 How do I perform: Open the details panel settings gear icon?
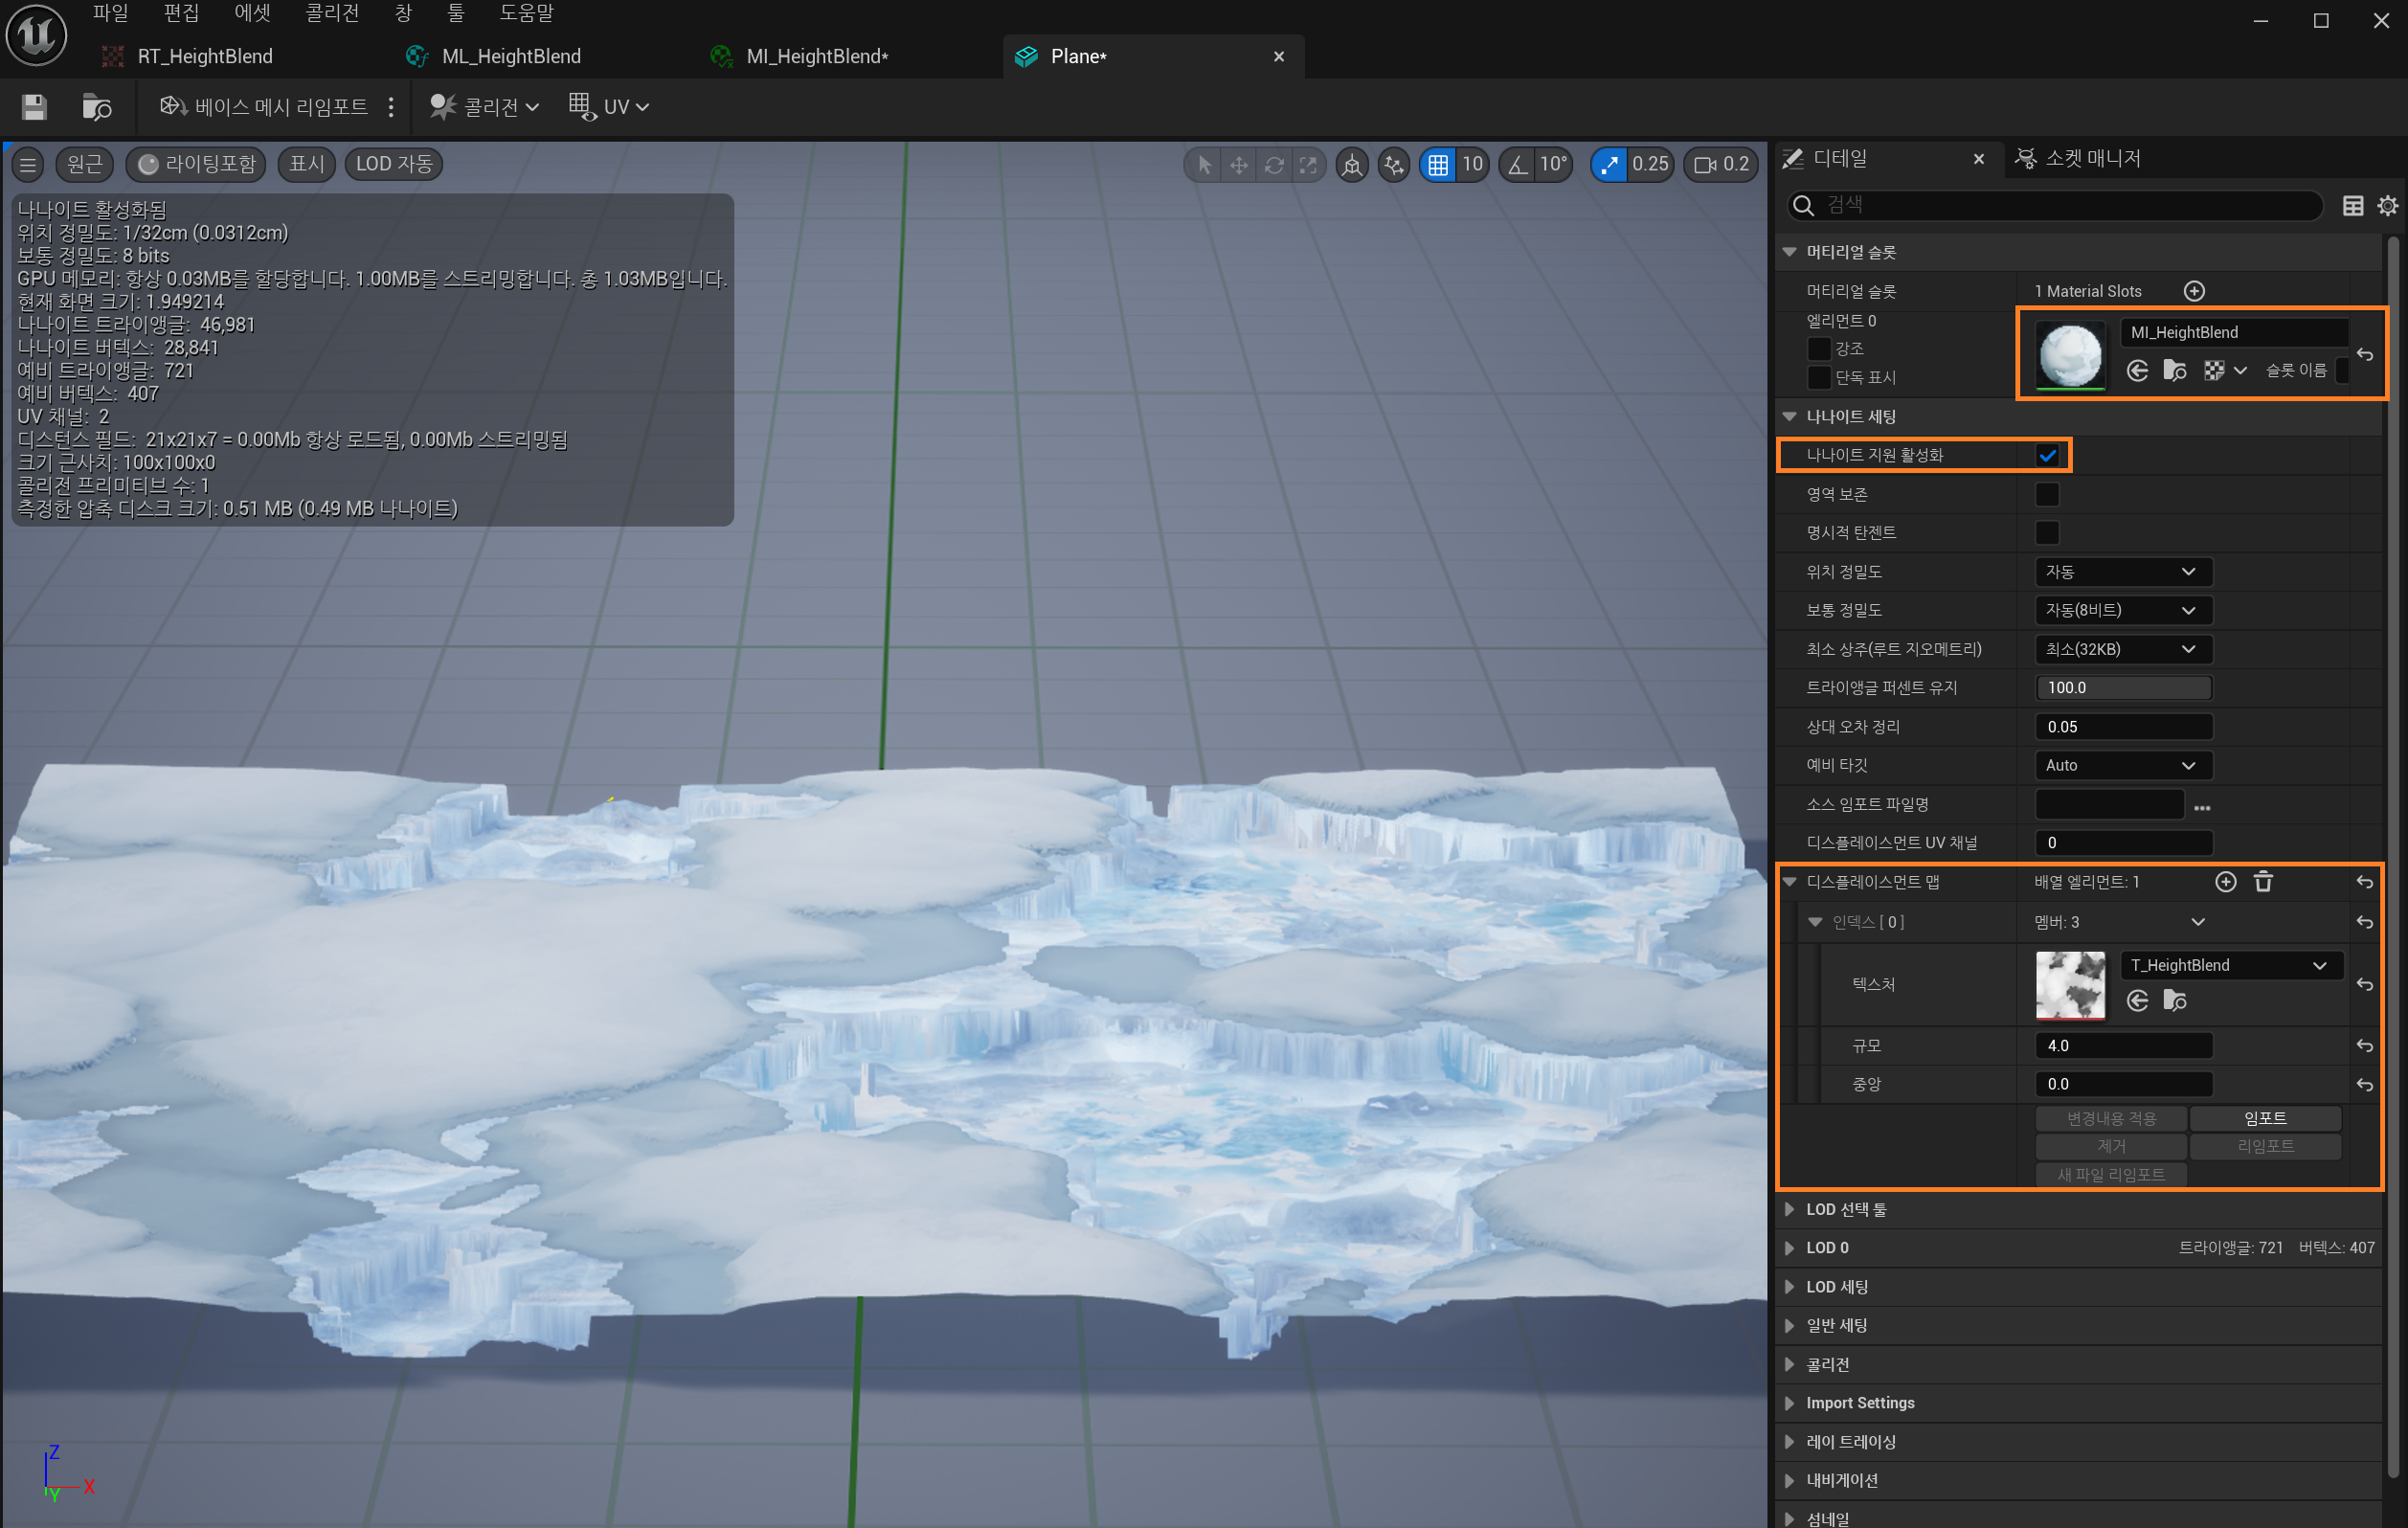[2387, 206]
